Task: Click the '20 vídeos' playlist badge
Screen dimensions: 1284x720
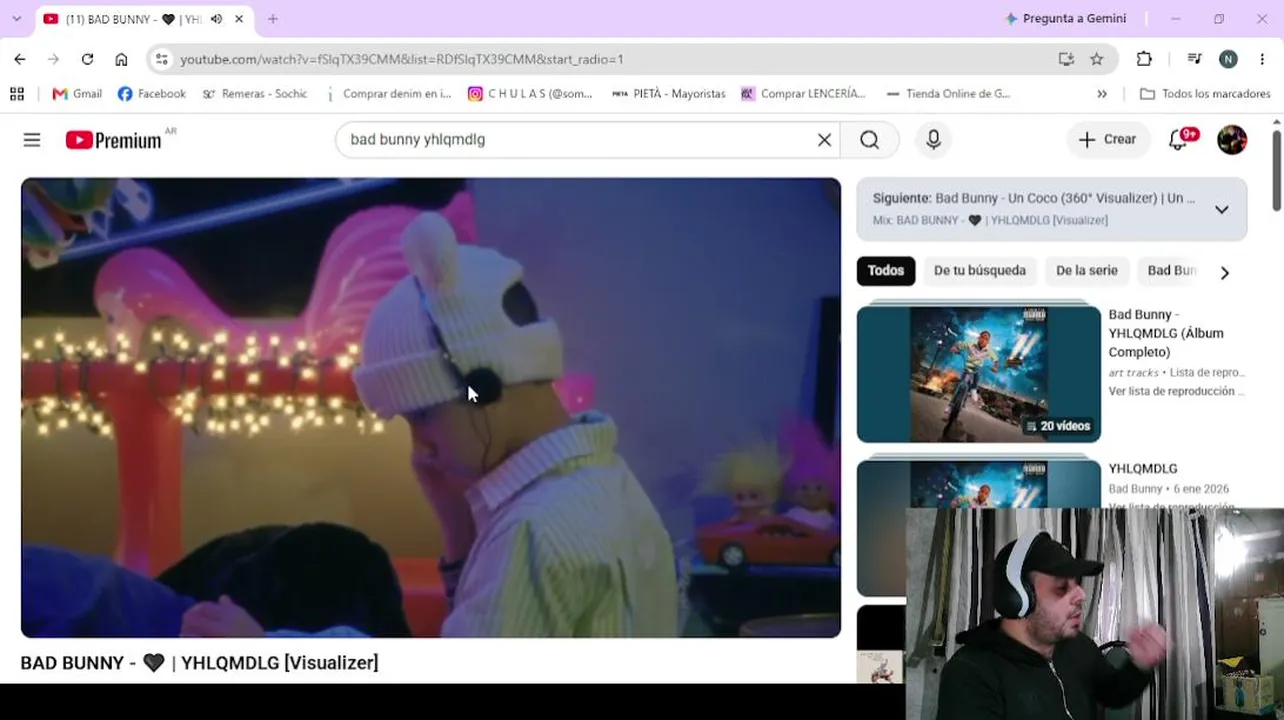Action: click(x=1058, y=426)
